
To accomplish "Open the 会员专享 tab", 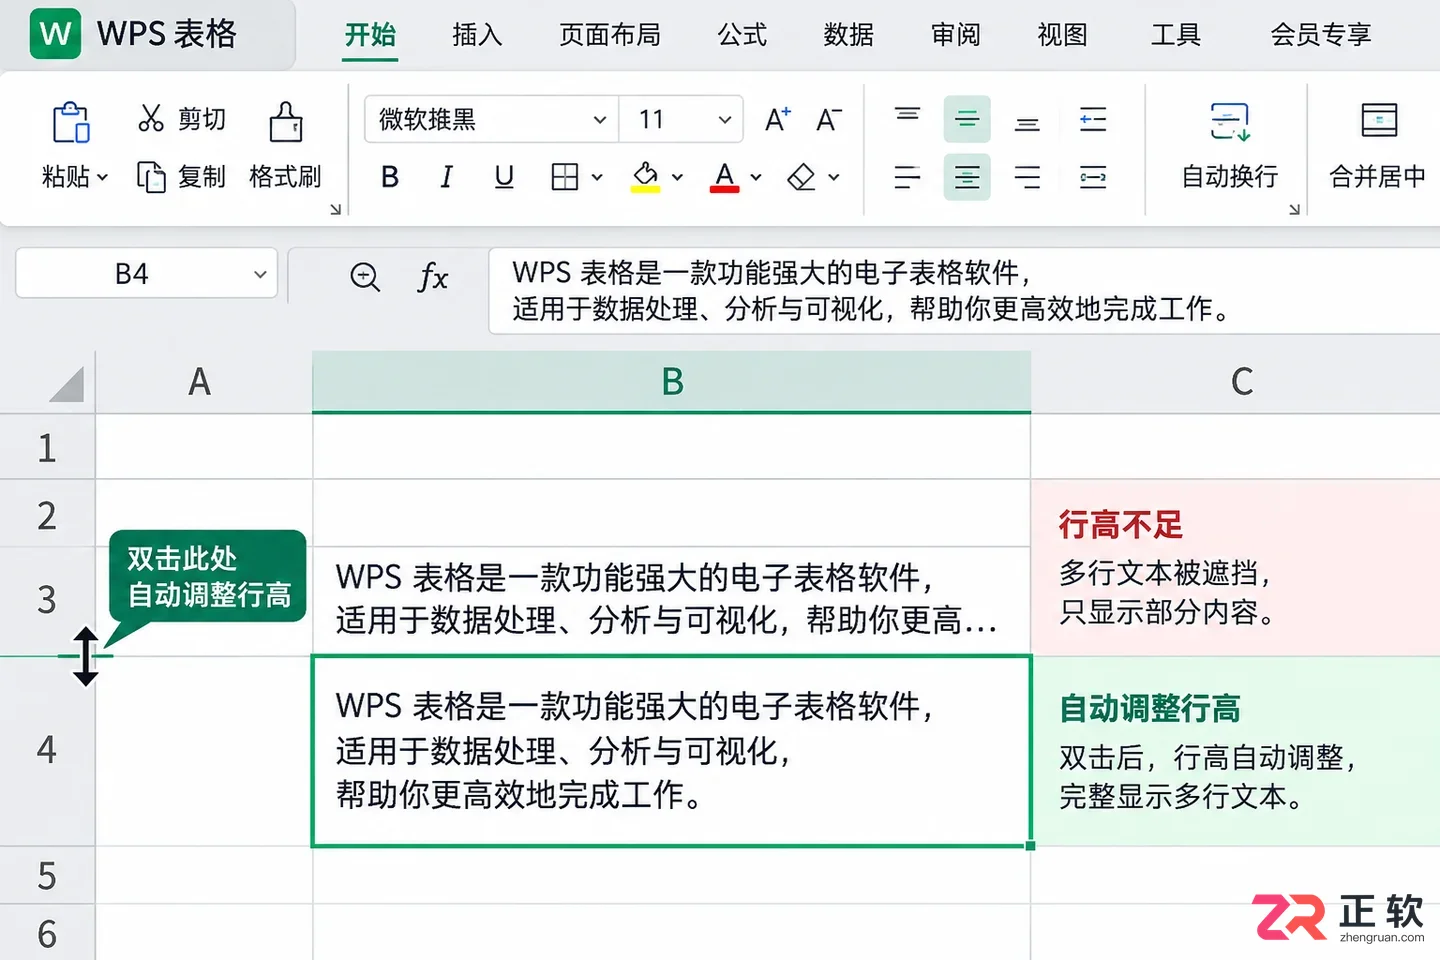I will click(1321, 35).
